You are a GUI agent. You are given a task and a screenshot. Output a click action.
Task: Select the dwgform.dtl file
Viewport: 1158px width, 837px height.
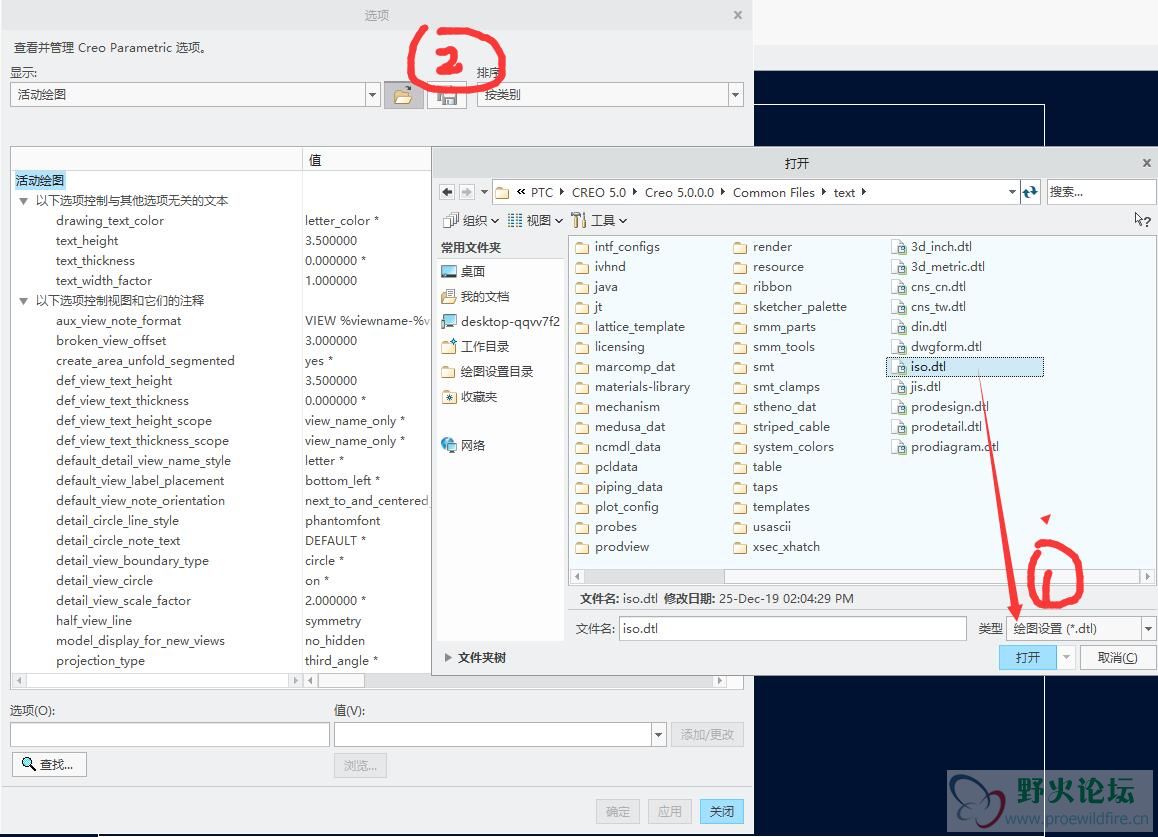pos(937,346)
